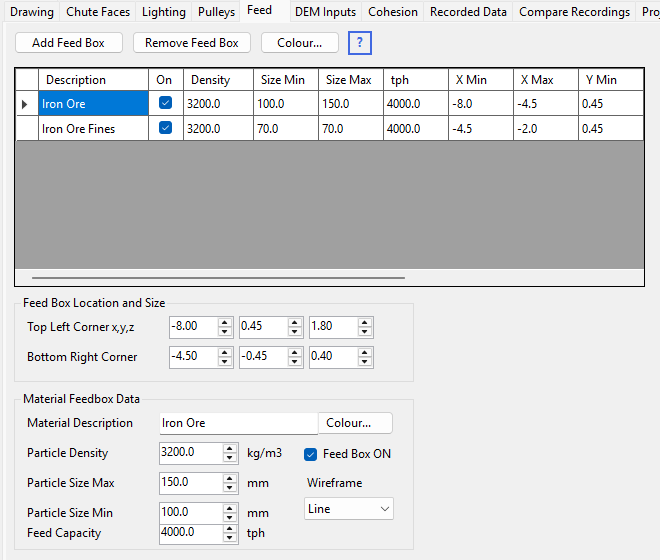Decrease Top Left Corner x value

[x=225, y=332]
